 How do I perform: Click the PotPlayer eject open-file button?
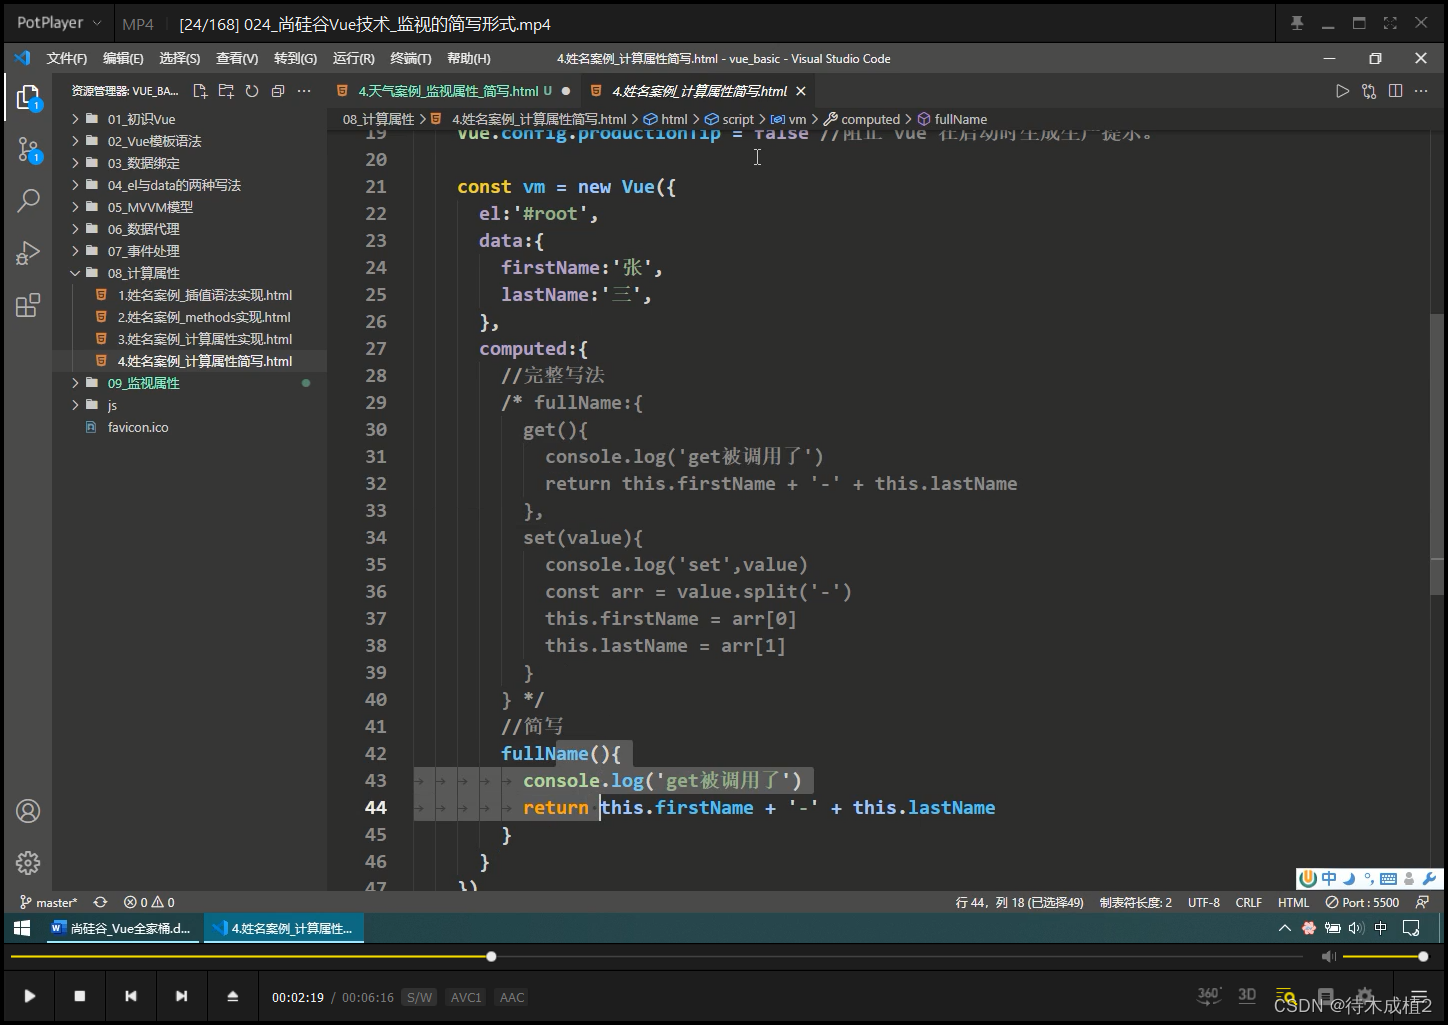coord(232,996)
